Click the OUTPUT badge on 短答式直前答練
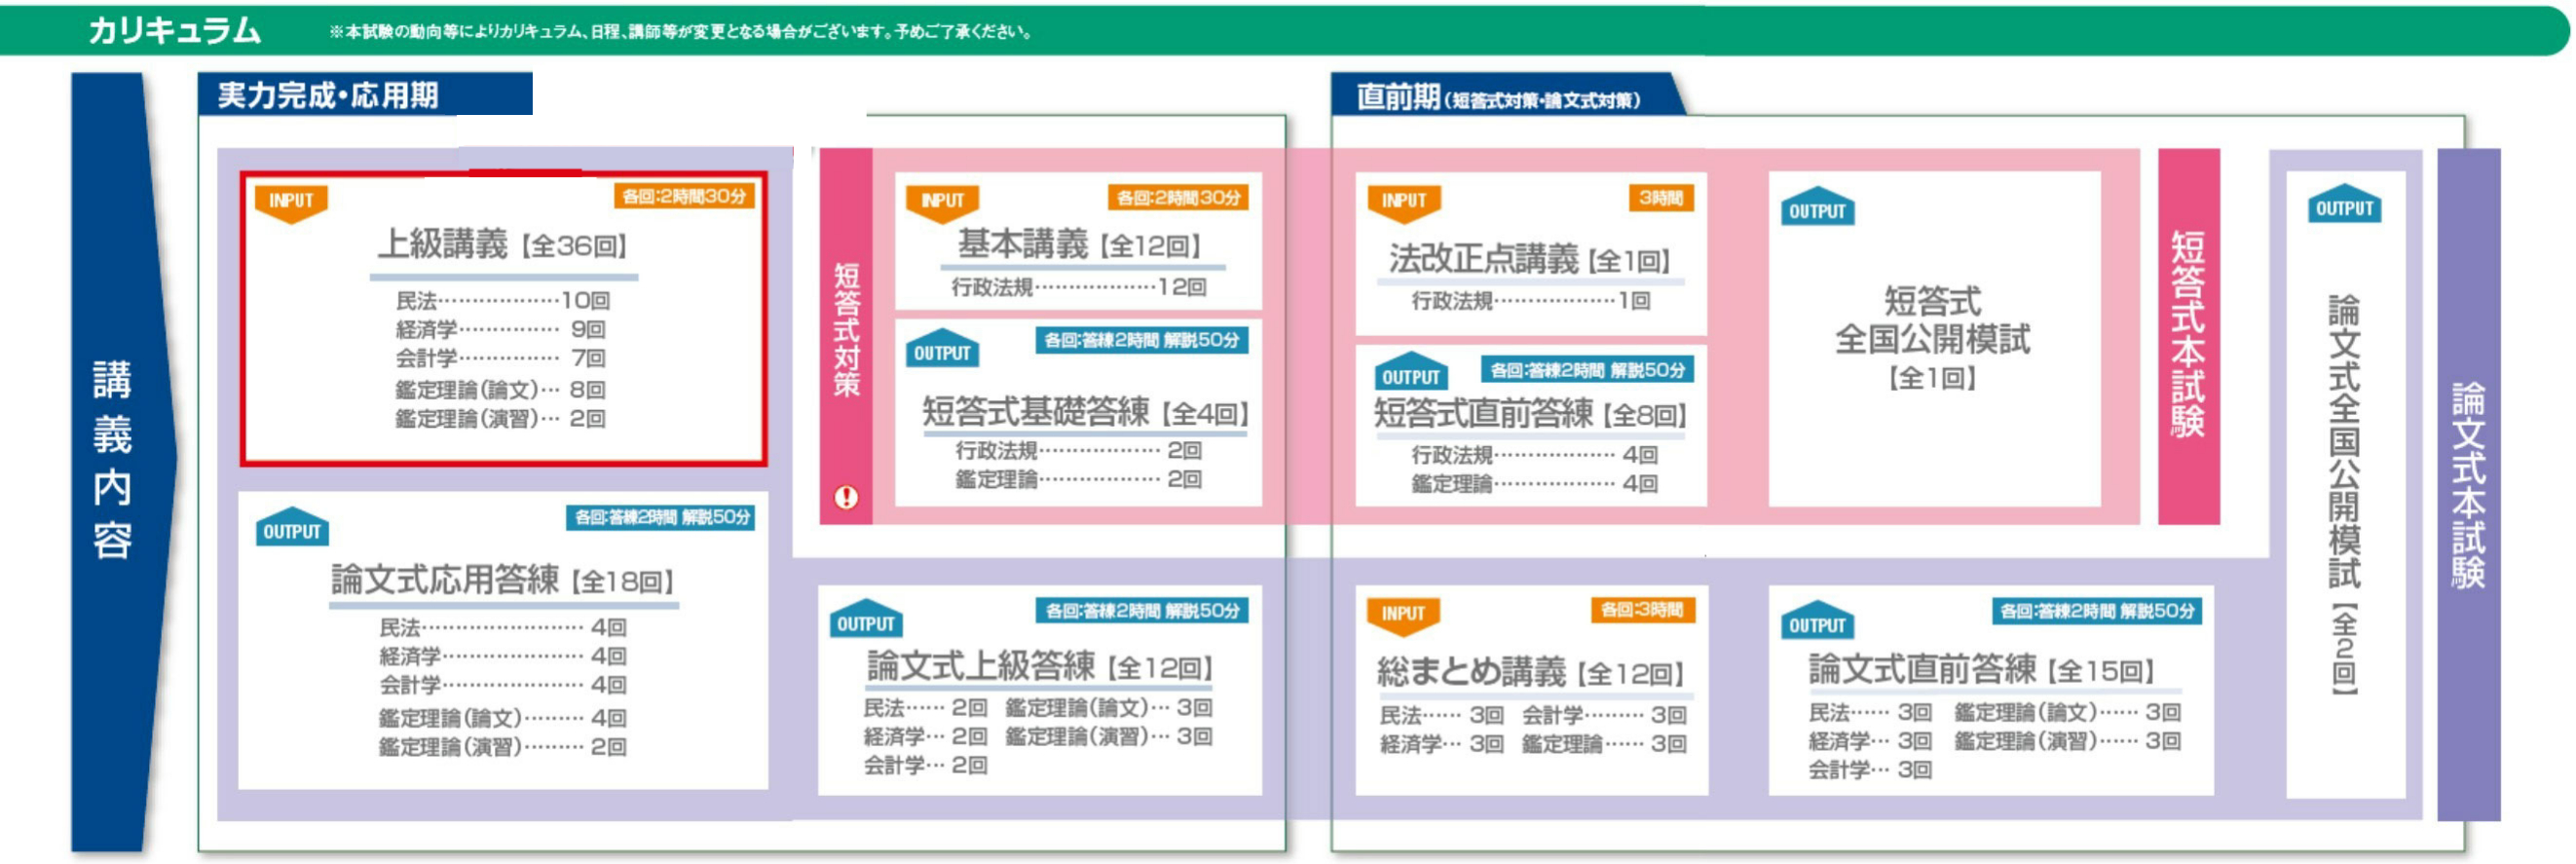 click(x=1410, y=375)
